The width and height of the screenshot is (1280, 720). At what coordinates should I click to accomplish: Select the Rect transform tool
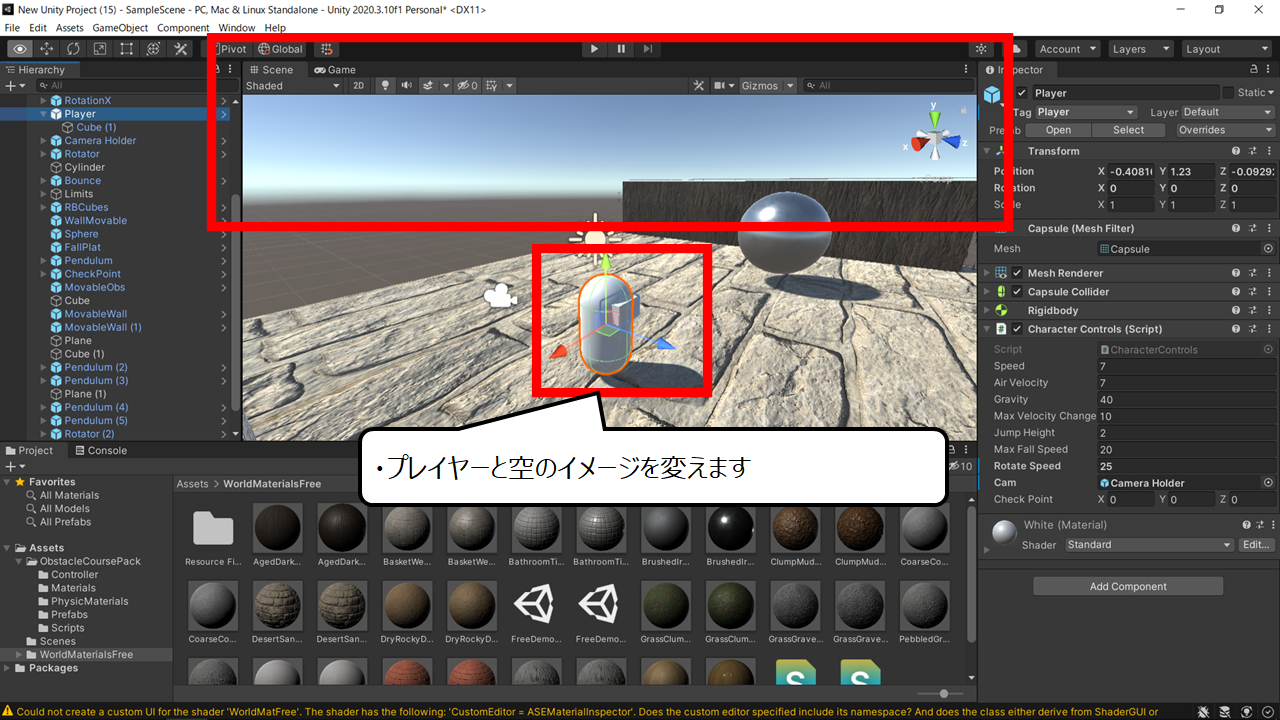coord(127,49)
